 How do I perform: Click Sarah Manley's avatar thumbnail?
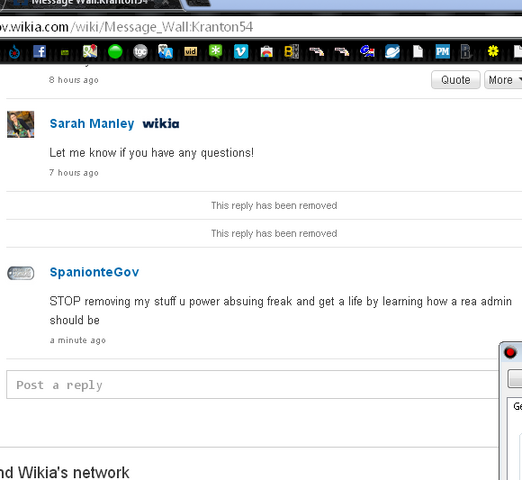pyautogui.click(x=21, y=124)
